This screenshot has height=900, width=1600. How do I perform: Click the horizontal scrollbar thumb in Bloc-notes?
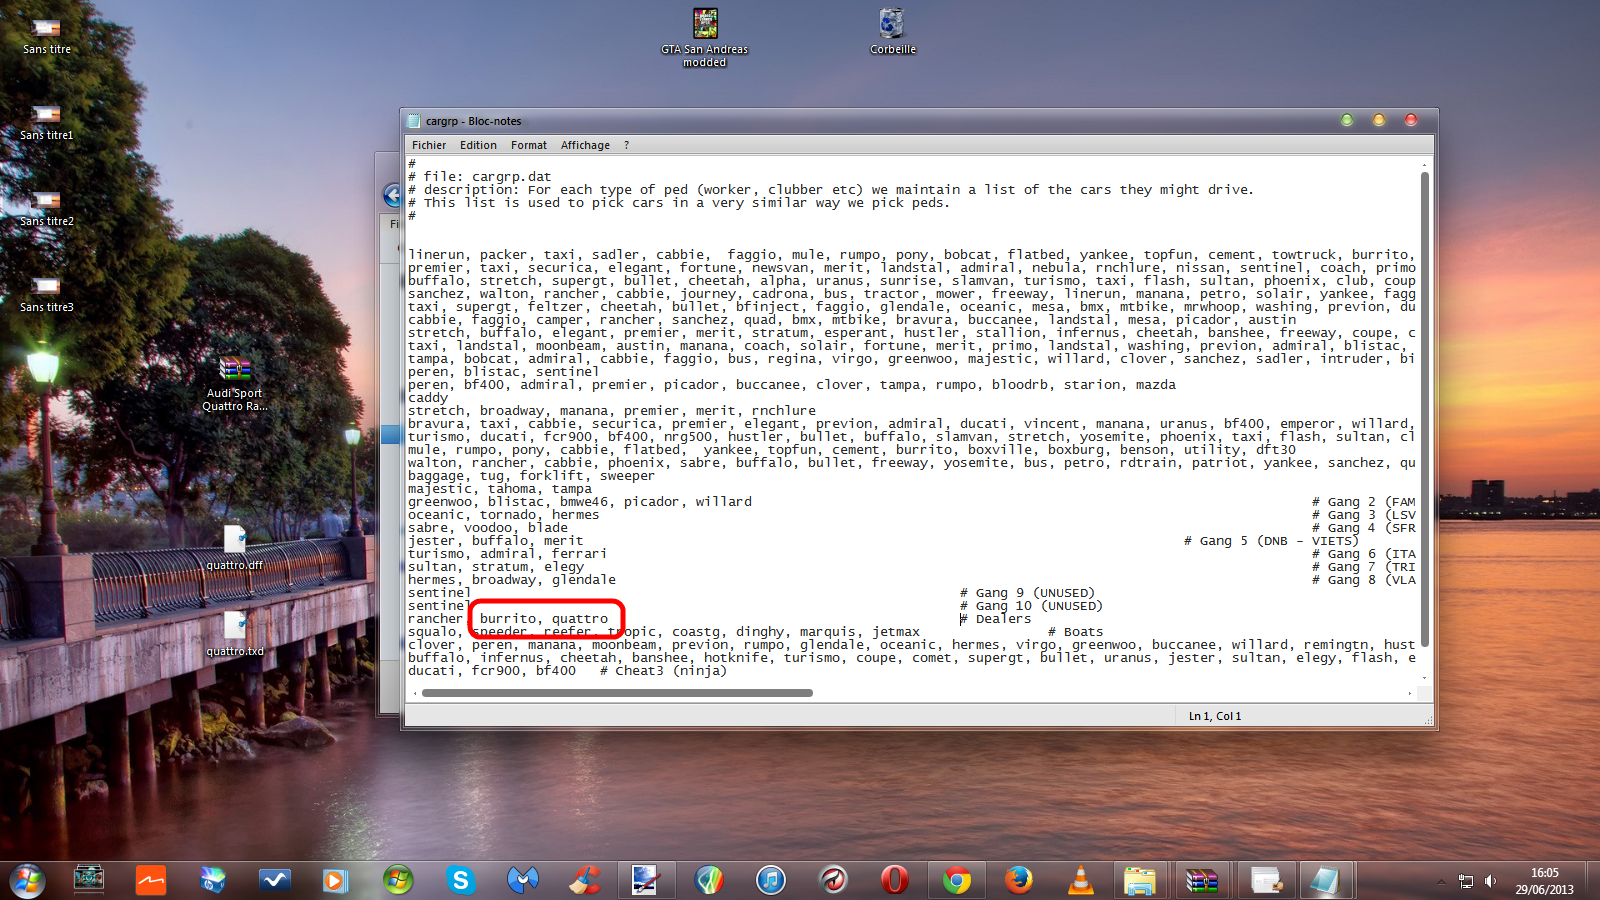pyautogui.click(x=617, y=692)
